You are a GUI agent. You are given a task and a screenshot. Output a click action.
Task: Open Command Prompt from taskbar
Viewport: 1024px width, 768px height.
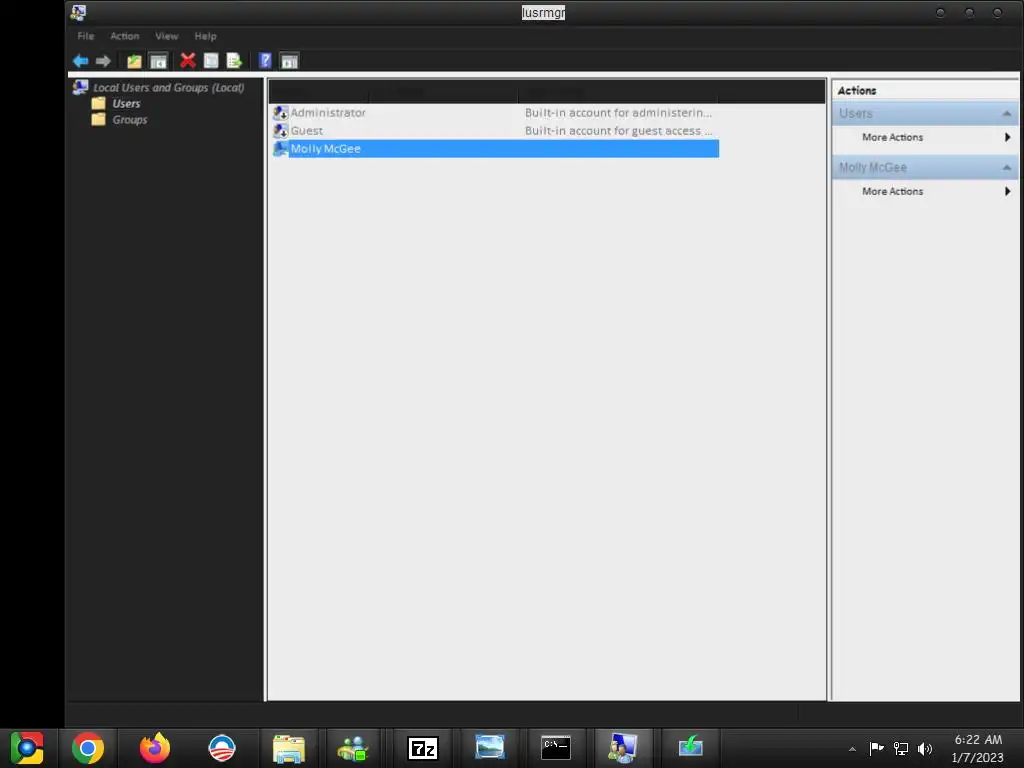pyautogui.click(x=556, y=748)
